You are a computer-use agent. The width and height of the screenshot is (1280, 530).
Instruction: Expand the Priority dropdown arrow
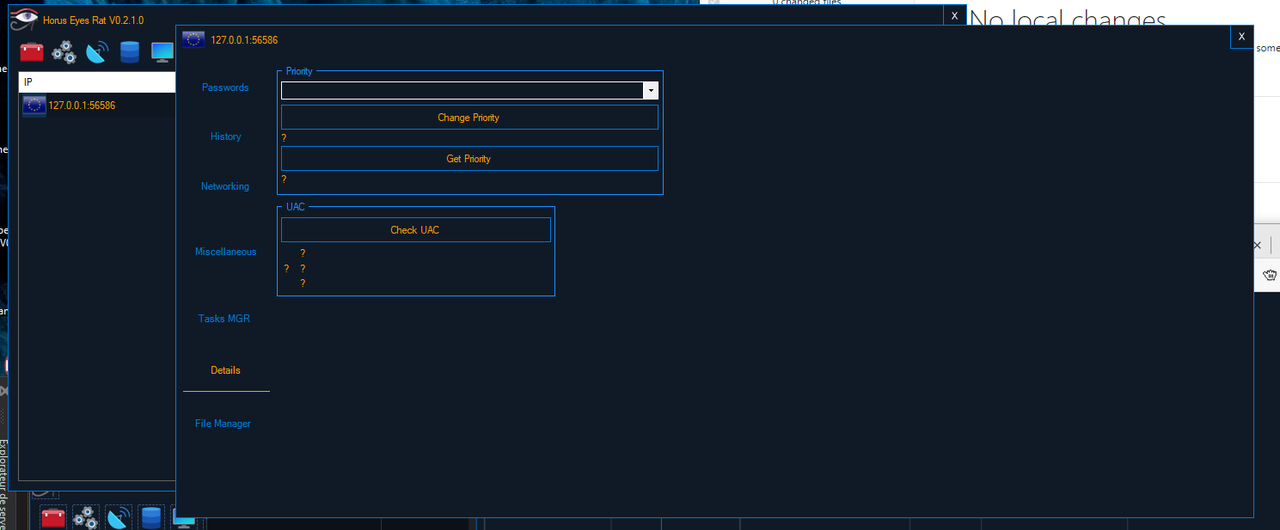point(651,90)
